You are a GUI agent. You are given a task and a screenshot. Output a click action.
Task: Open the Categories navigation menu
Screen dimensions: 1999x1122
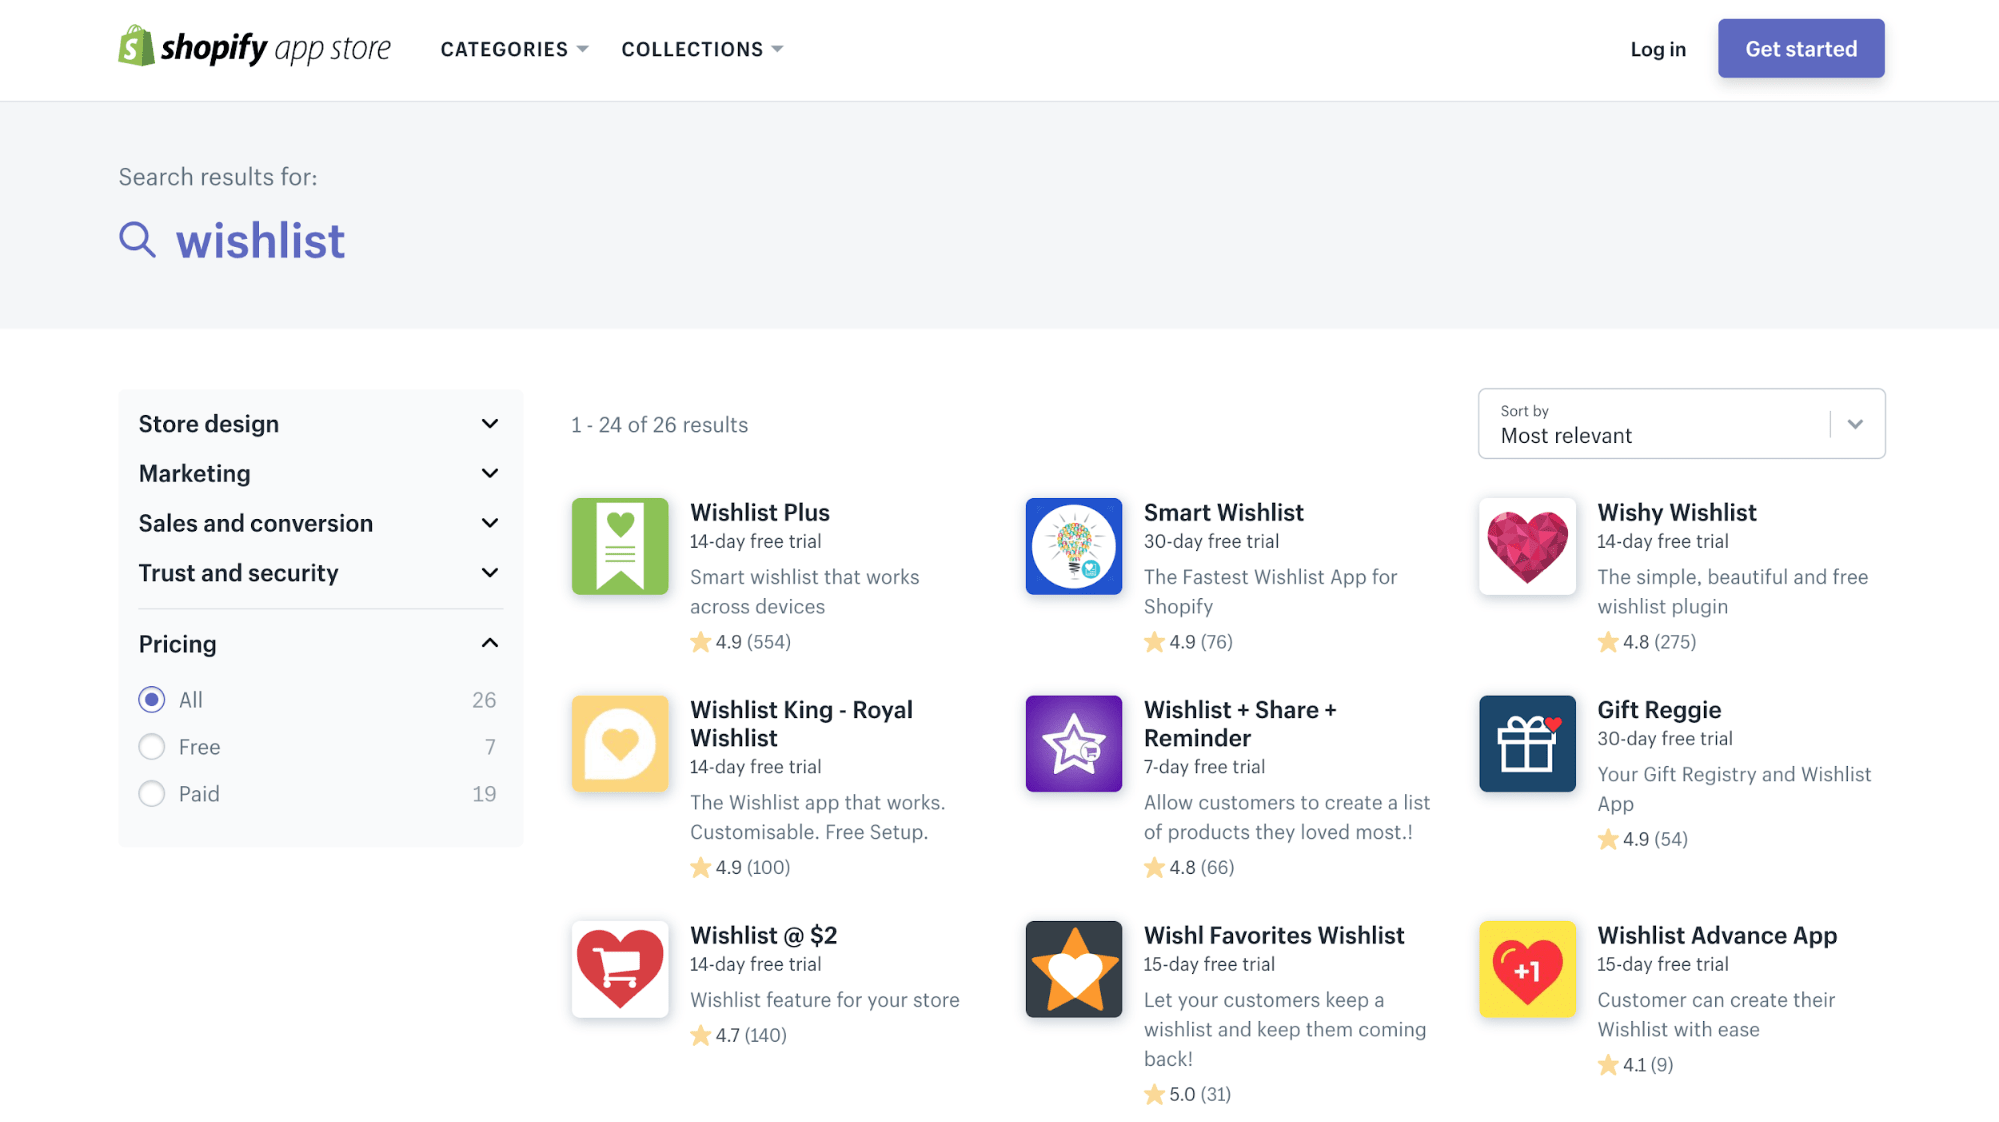coord(515,49)
